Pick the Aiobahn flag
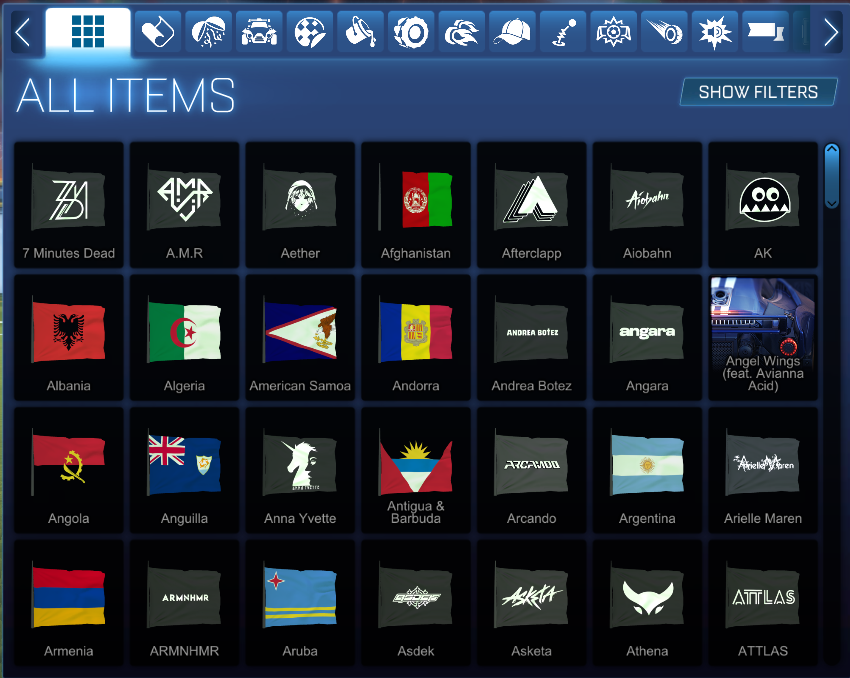The image size is (850, 678). pos(647,205)
